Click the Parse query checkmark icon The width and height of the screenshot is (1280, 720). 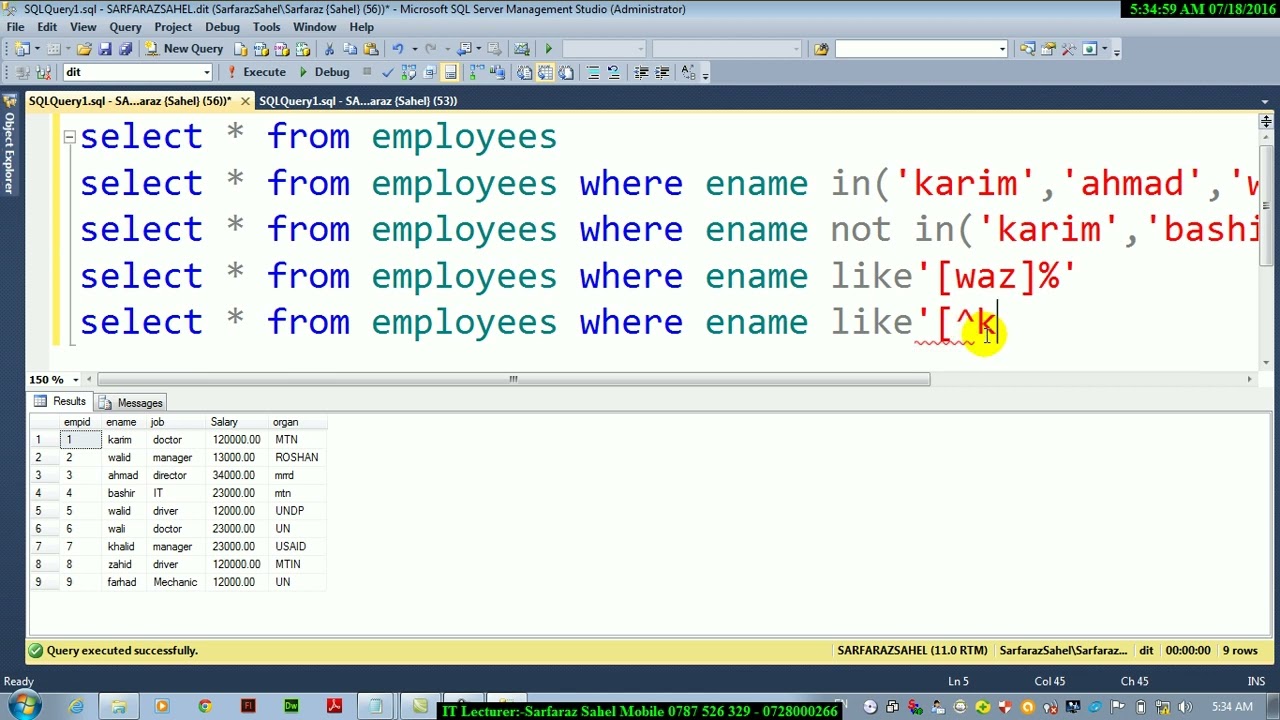pos(388,72)
